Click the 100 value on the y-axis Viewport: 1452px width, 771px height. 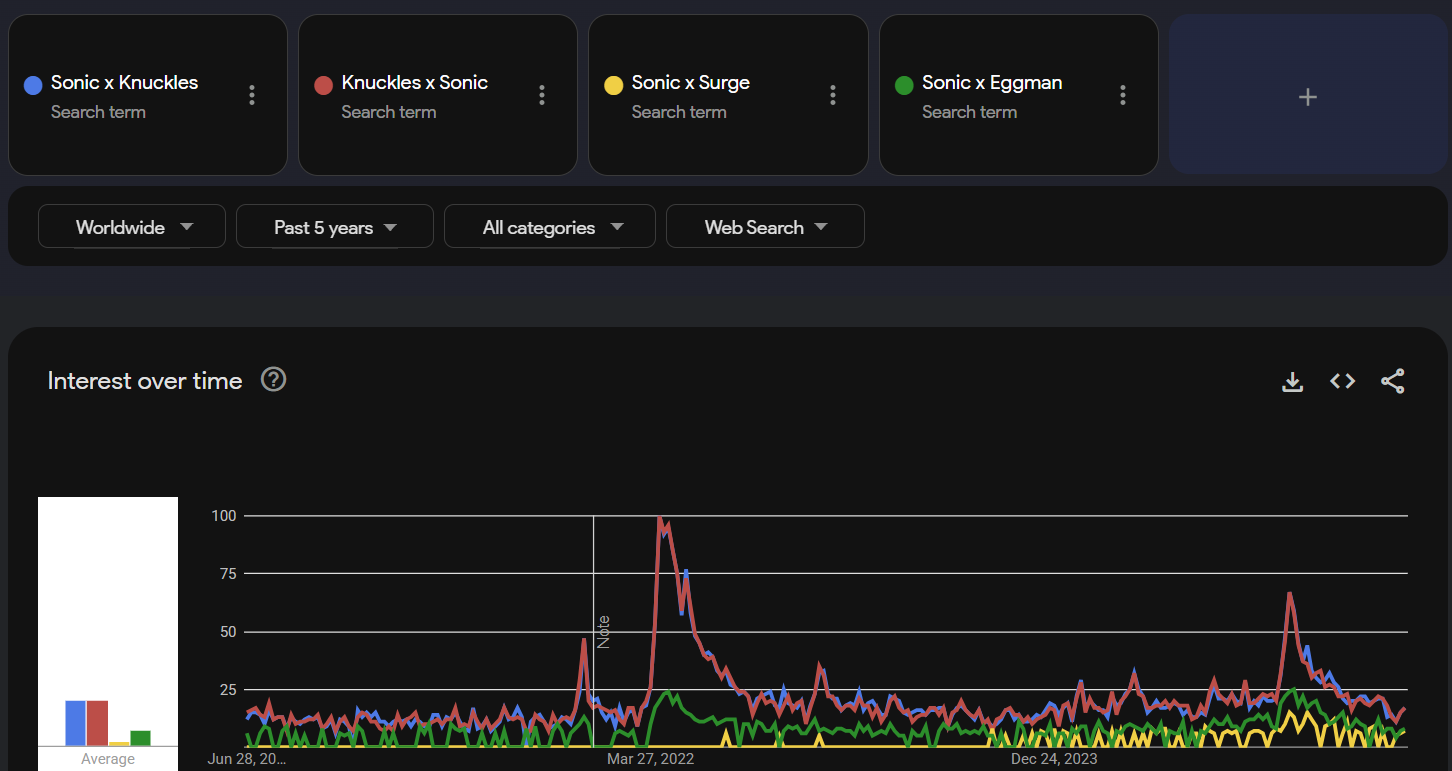[x=224, y=516]
